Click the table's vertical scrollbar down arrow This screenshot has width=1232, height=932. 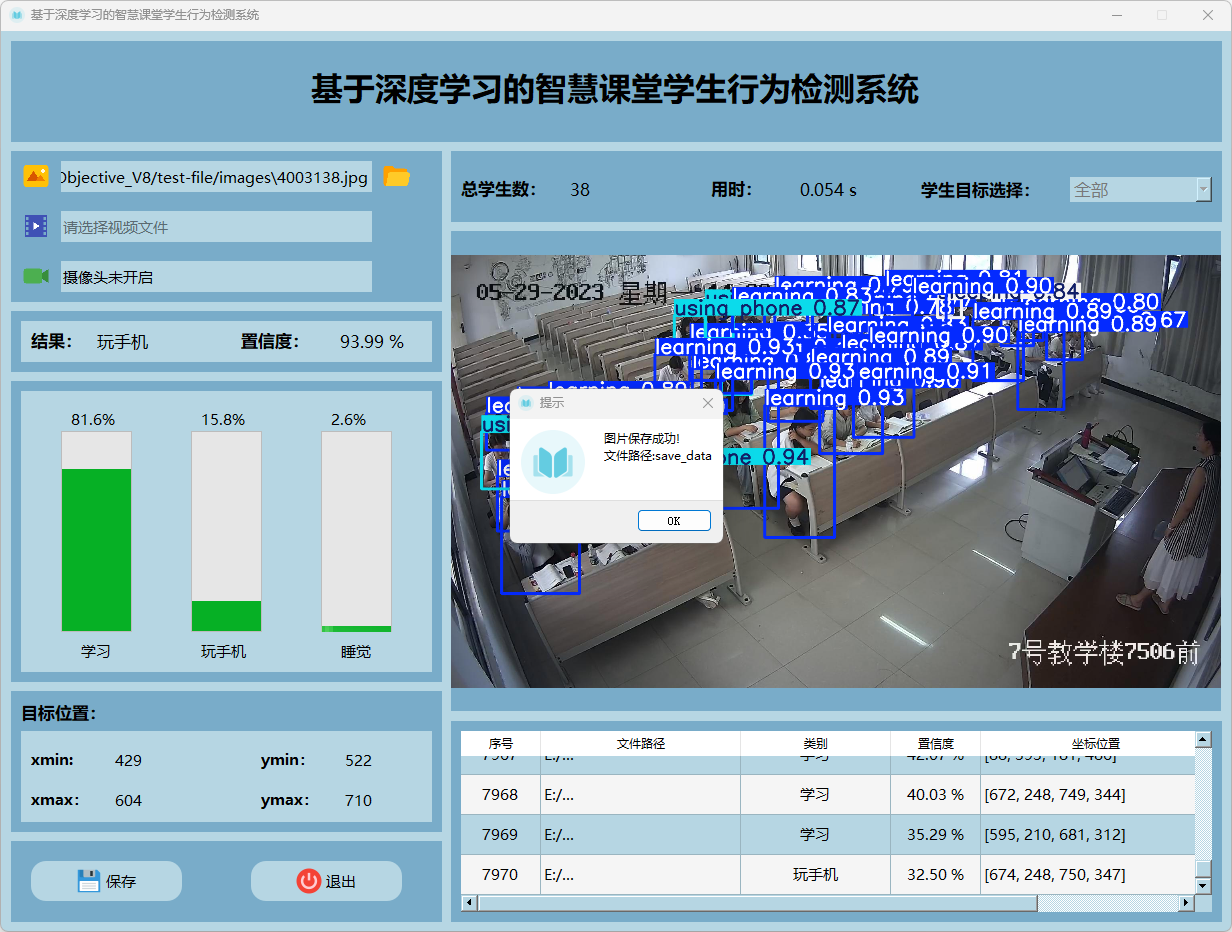(x=1203, y=885)
